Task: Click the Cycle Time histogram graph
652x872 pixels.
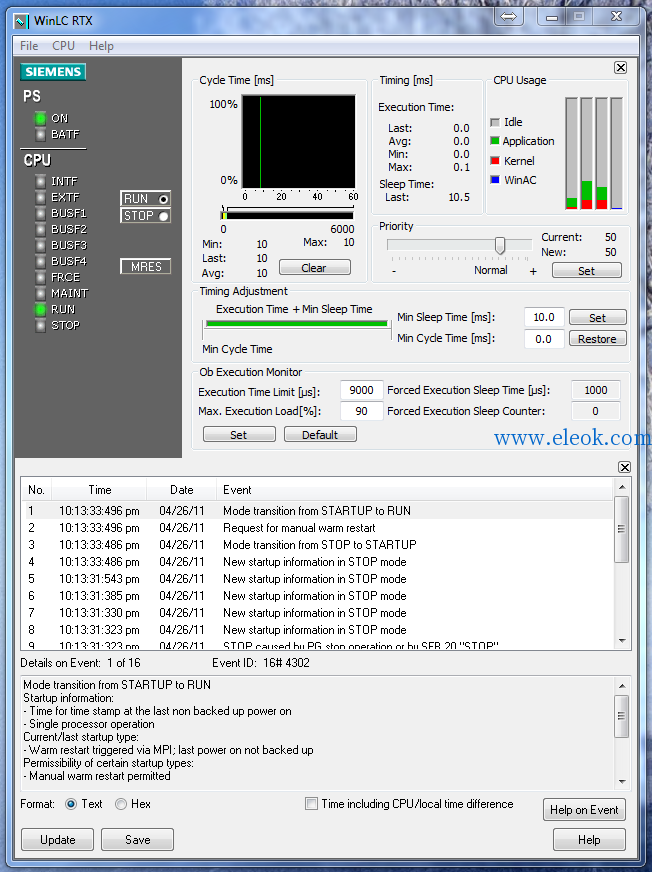Action: click(299, 142)
